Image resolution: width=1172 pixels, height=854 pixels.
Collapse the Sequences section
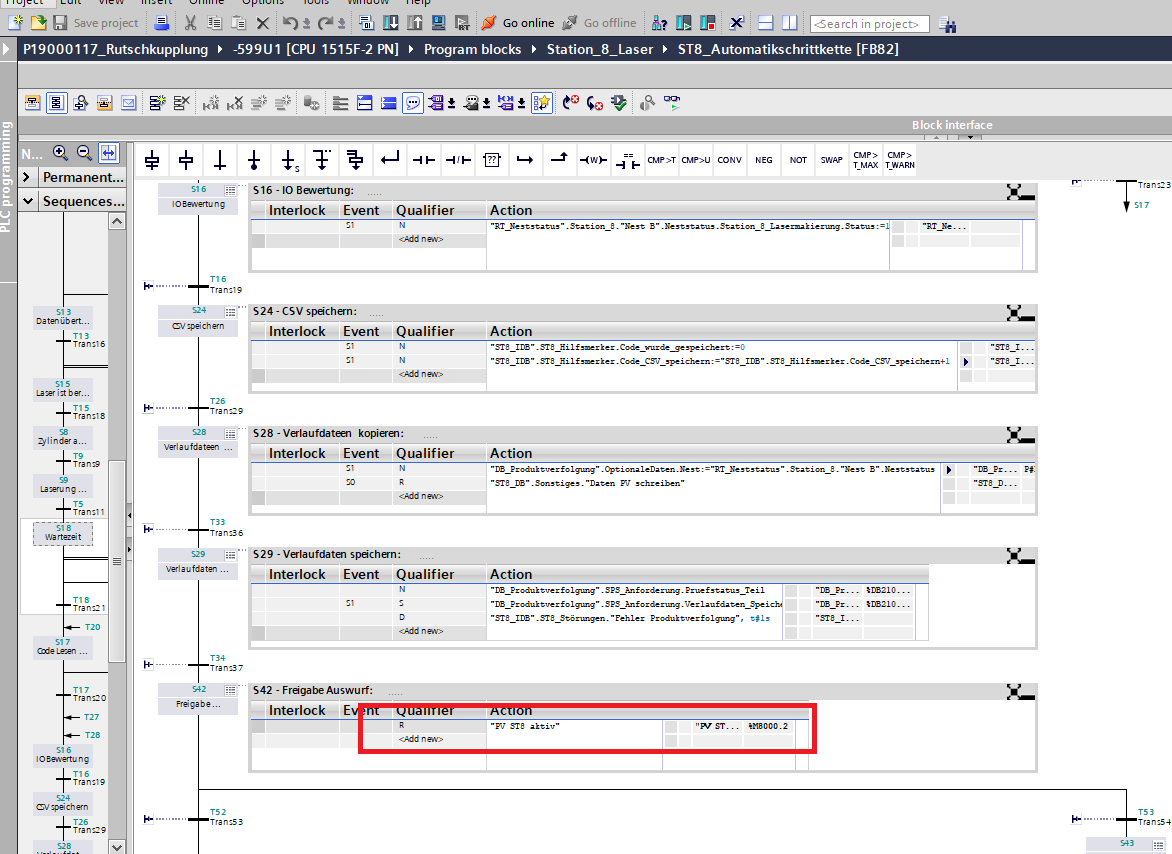point(28,201)
